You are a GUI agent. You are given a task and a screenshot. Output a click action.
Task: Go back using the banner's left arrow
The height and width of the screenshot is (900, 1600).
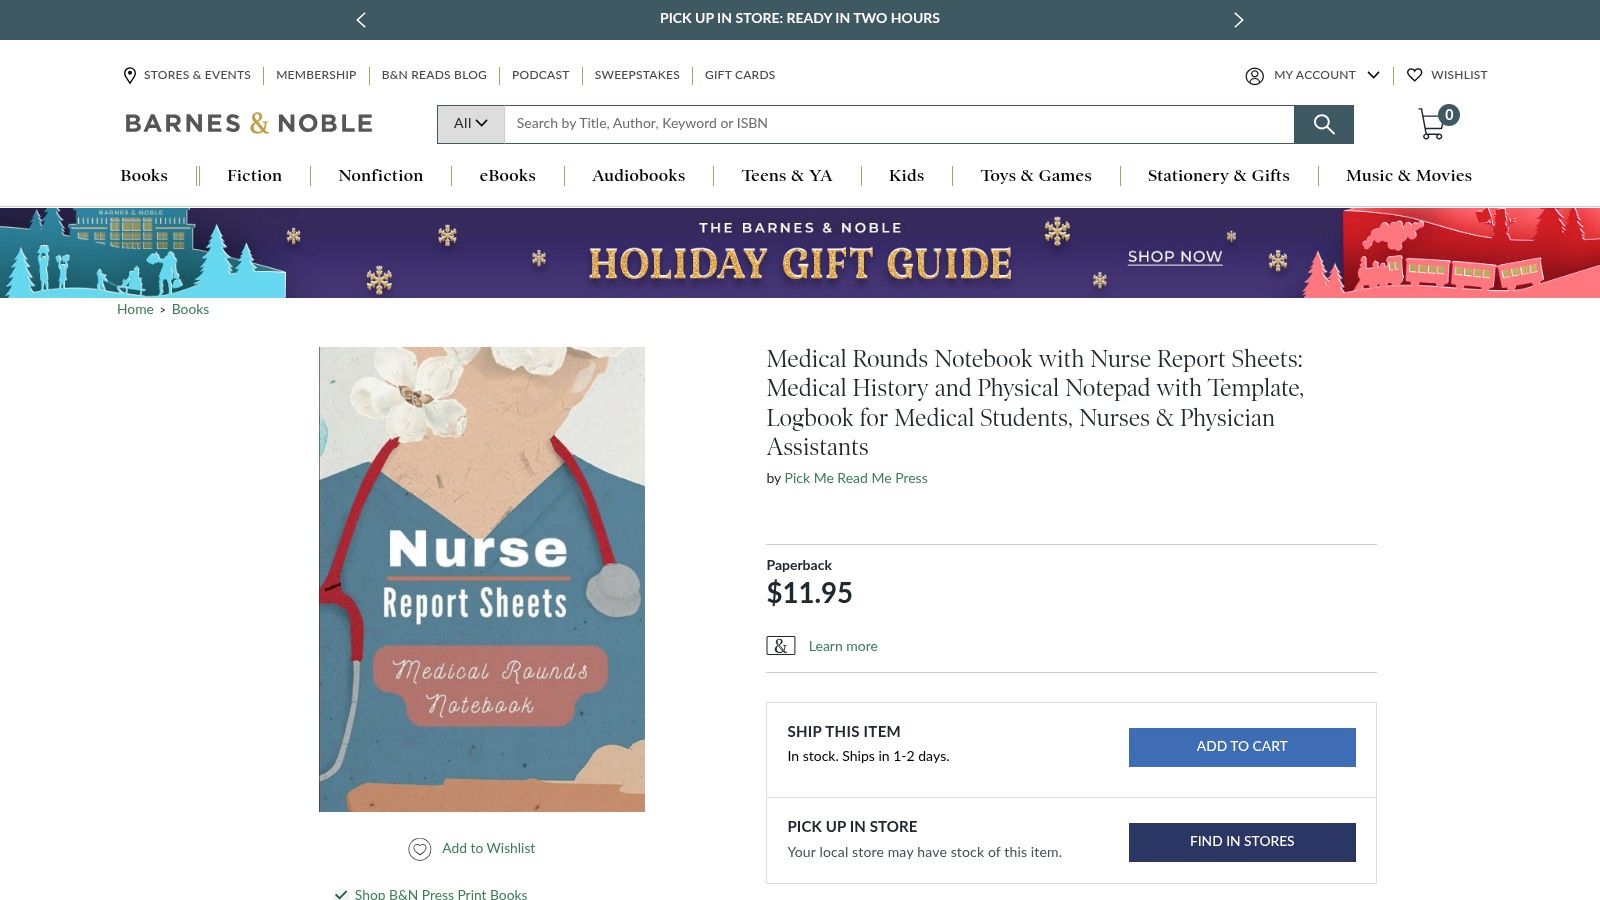click(361, 19)
